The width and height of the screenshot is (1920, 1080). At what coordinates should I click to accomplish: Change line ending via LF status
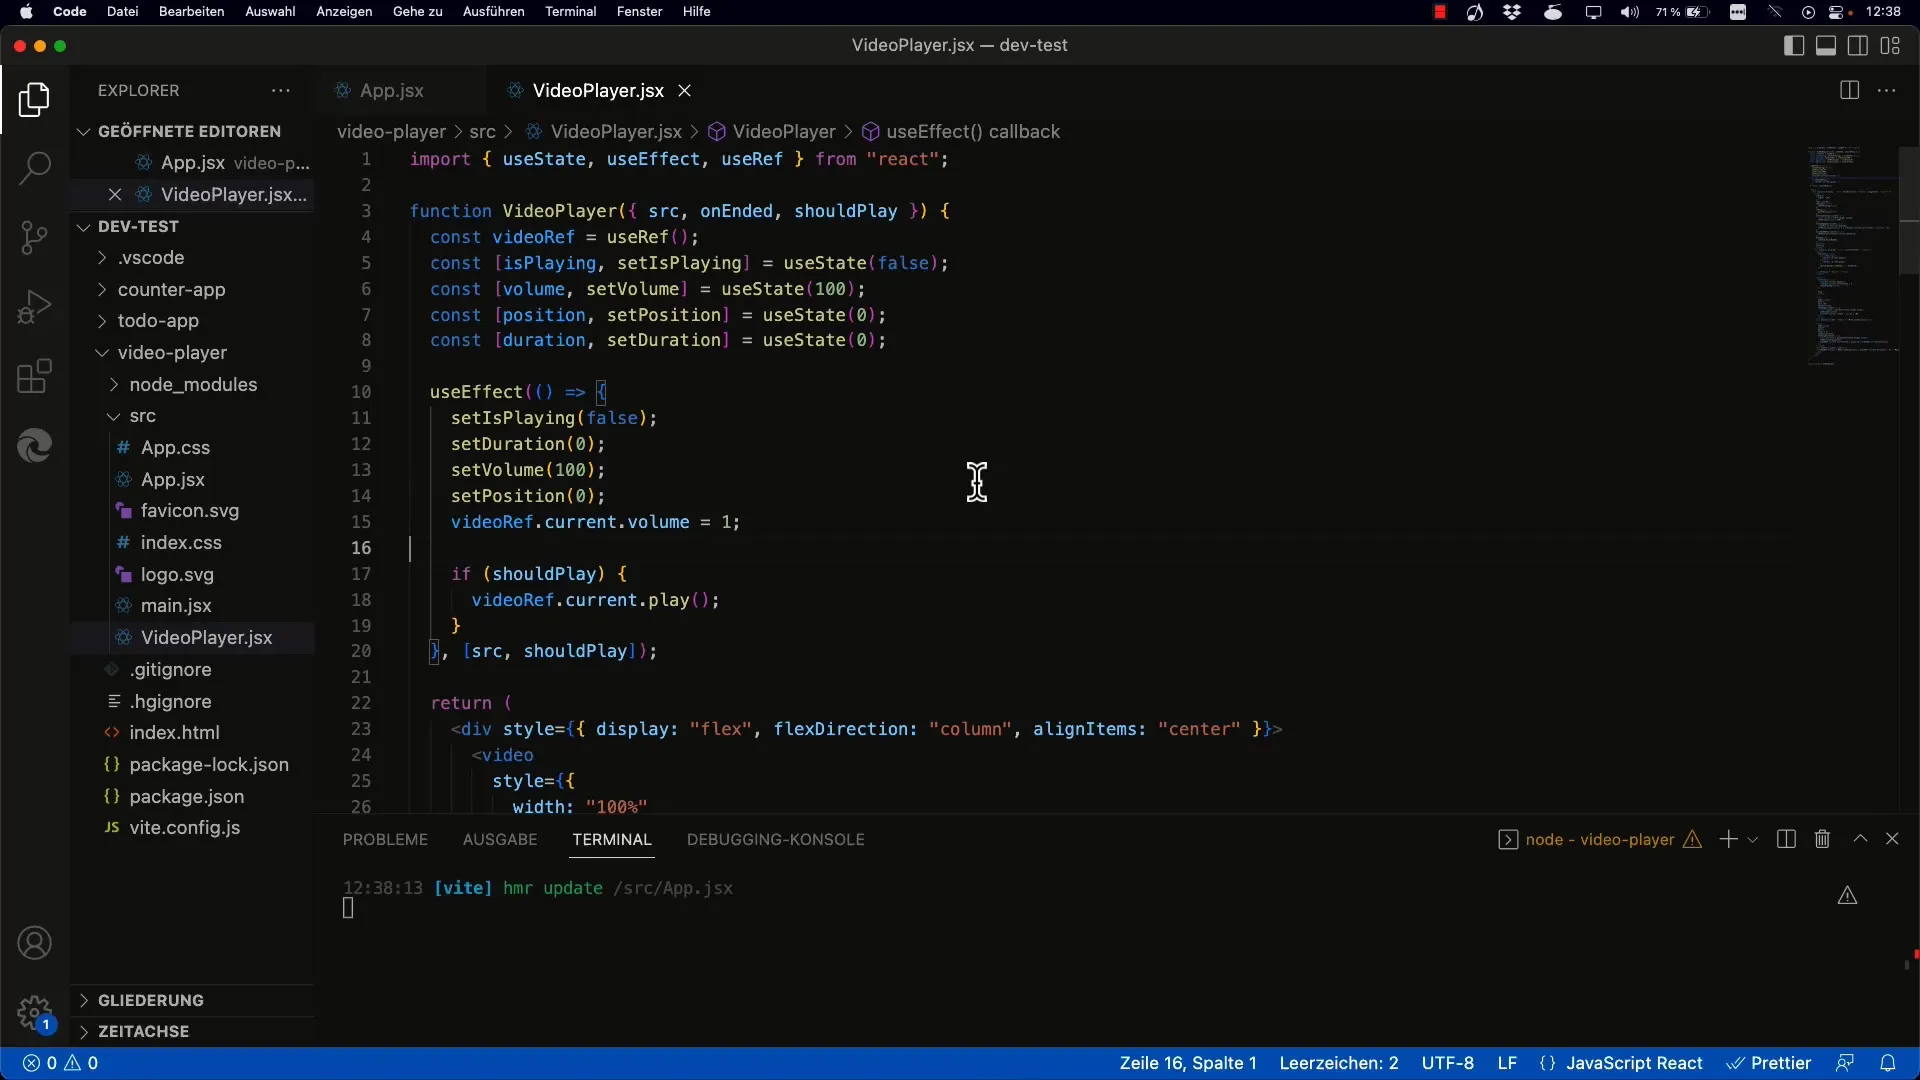pos(1508,1063)
